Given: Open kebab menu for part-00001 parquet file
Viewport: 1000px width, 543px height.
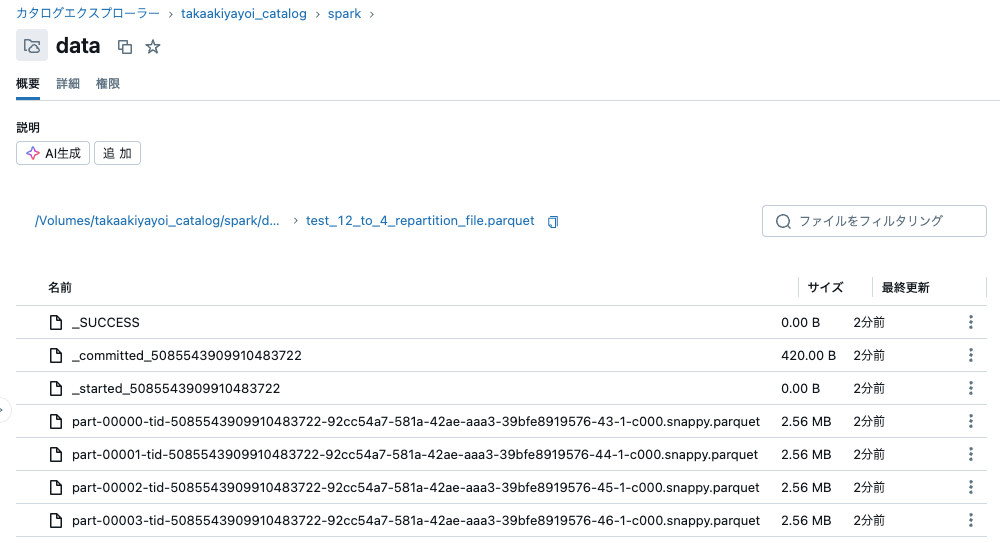Looking at the screenshot, I should 971,454.
